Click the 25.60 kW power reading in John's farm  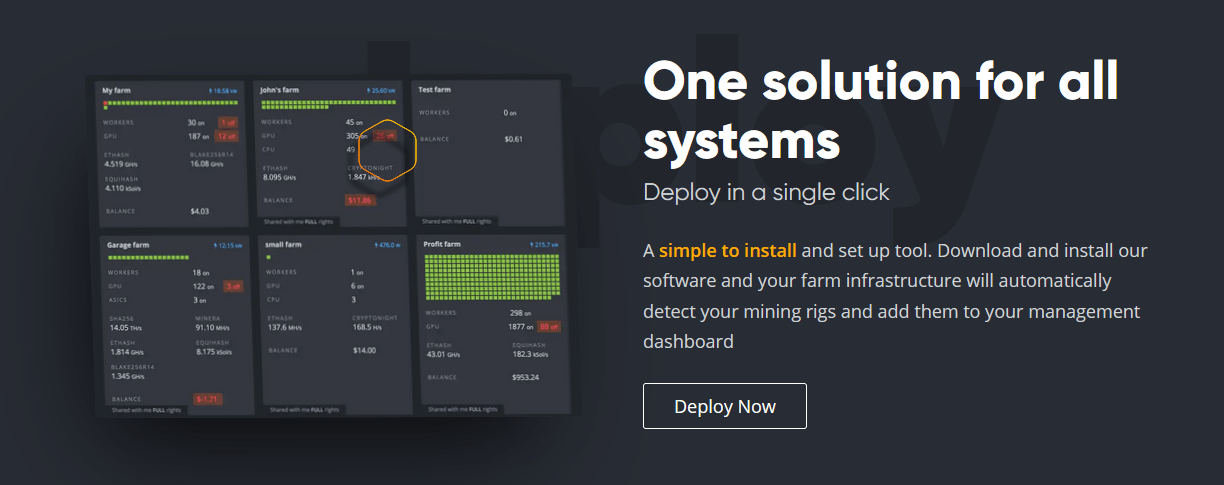[382, 91]
